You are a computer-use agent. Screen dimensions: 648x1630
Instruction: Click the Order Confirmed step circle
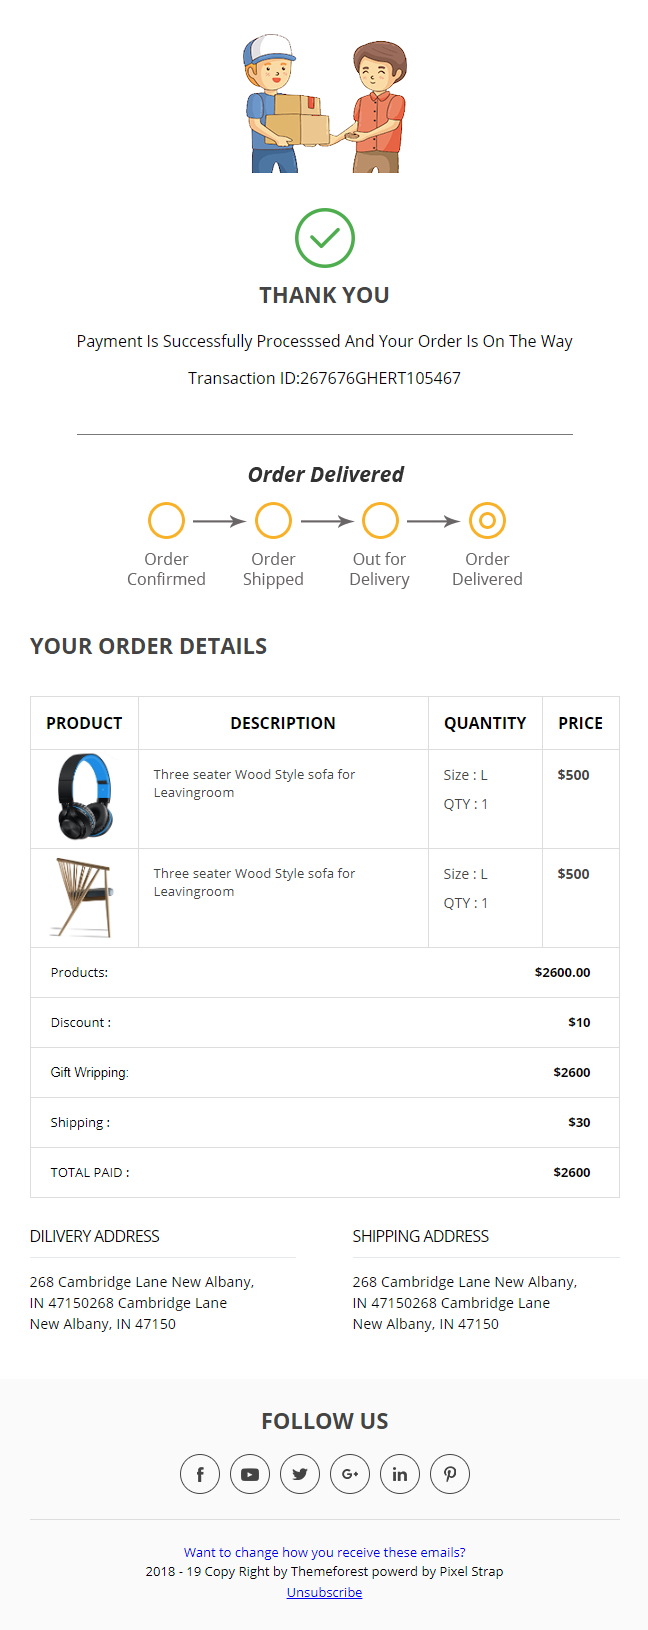click(166, 521)
